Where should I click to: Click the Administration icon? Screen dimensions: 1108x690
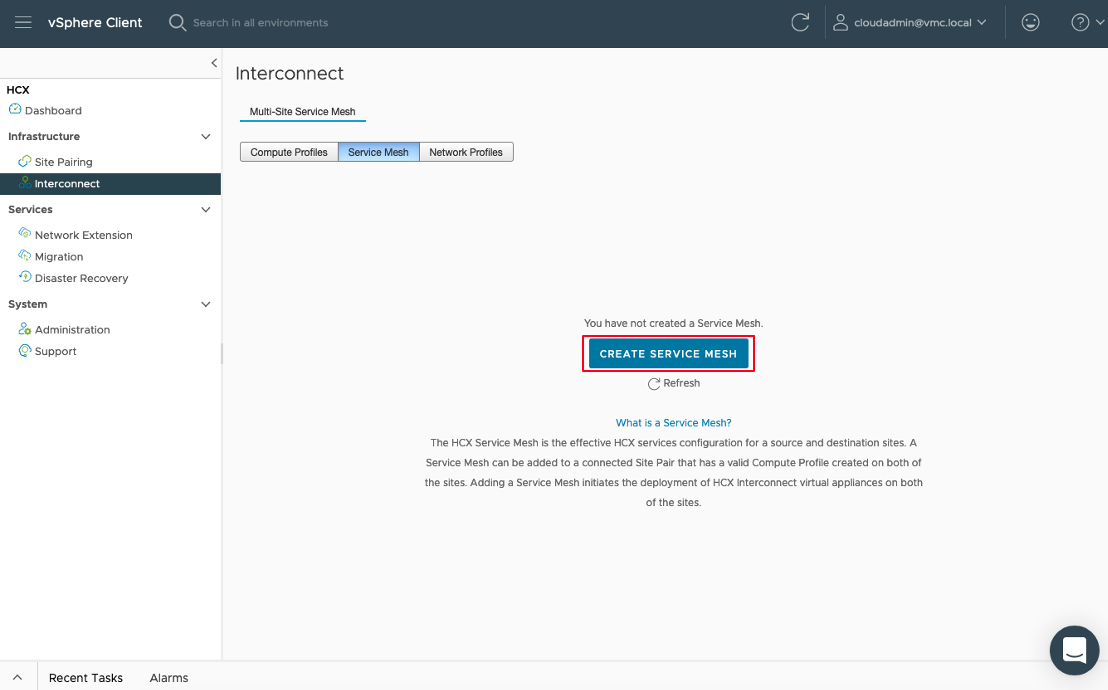click(x=25, y=329)
